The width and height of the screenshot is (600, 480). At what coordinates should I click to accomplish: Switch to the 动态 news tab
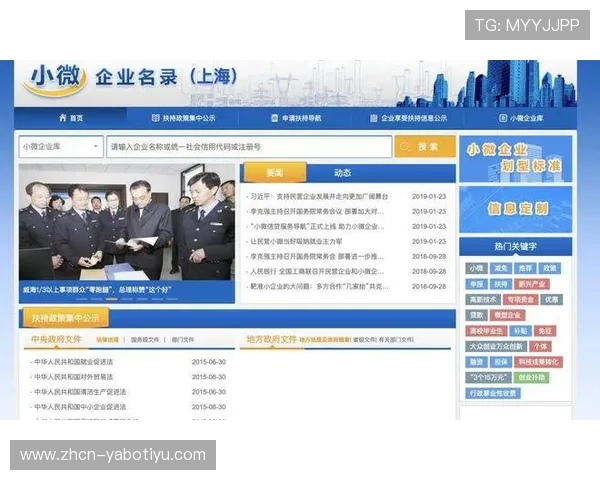pyautogui.click(x=342, y=173)
